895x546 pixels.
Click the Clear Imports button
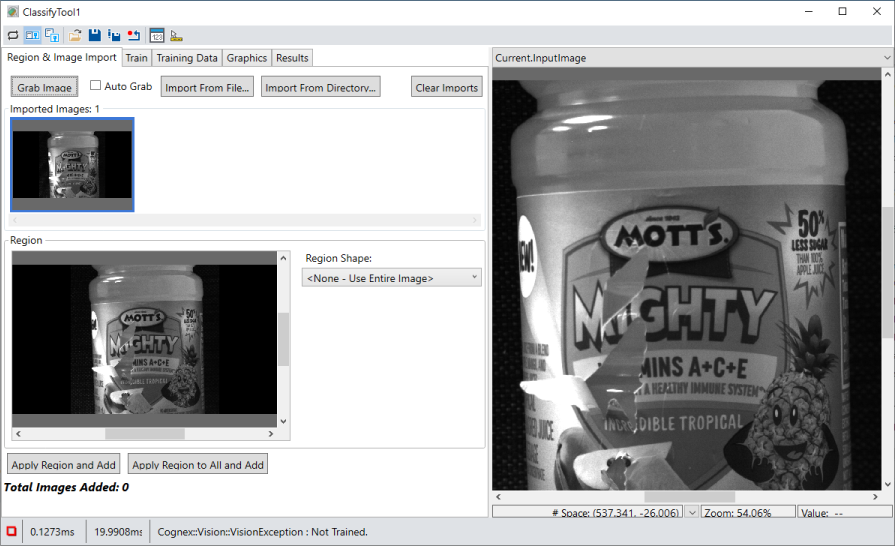click(446, 87)
